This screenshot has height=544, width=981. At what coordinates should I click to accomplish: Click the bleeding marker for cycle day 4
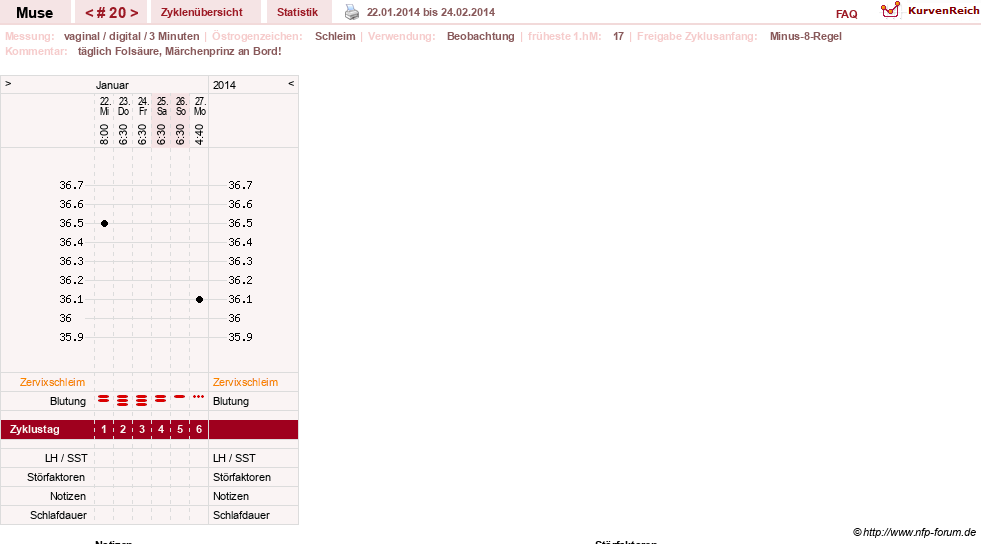coord(161,399)
